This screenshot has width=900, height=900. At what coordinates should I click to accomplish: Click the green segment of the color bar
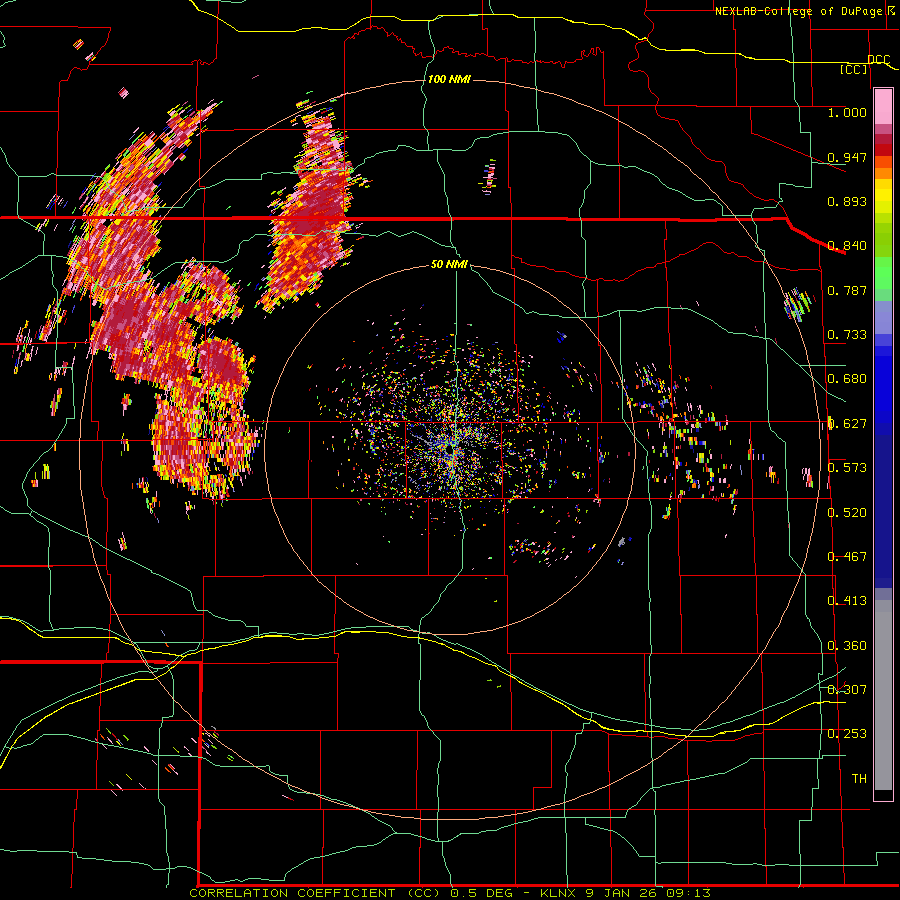point(883,273)
